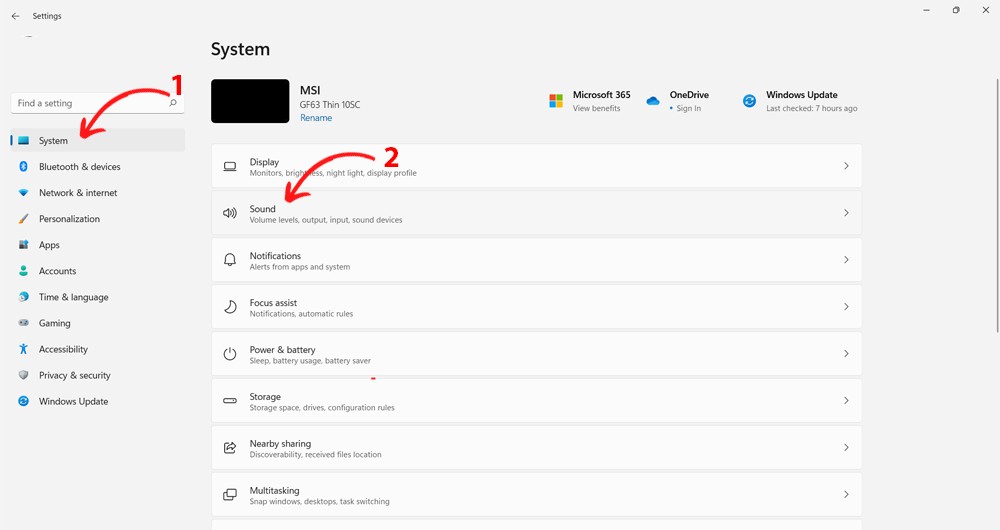Click the Multitasking windows icon
Viewport: 1000px width, 530px height.
[230, 494]
